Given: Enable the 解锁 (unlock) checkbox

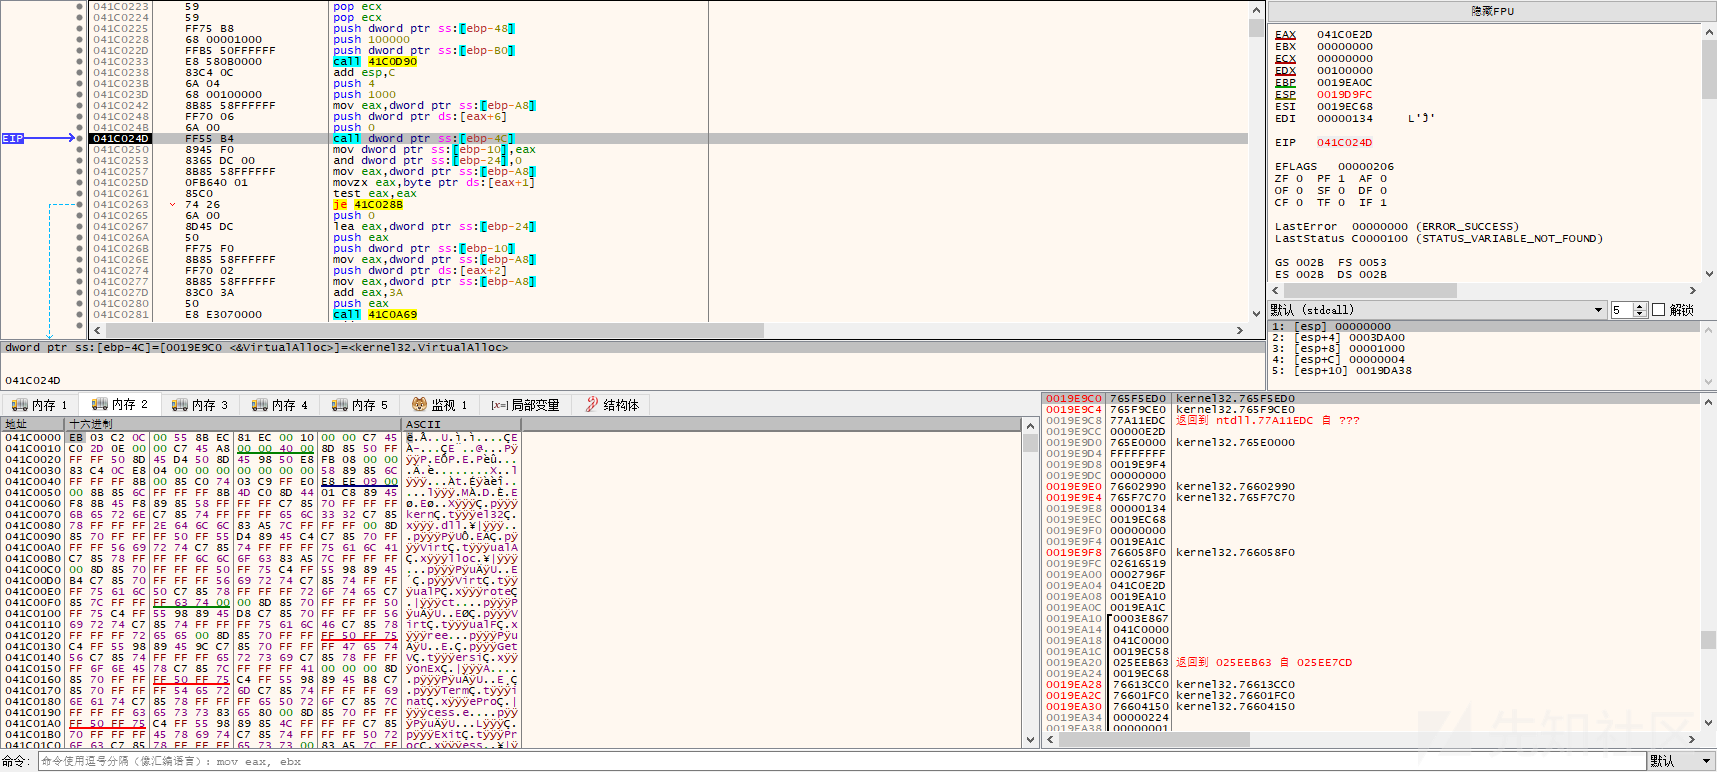Looking at the screenshot, I should 1658,310.
